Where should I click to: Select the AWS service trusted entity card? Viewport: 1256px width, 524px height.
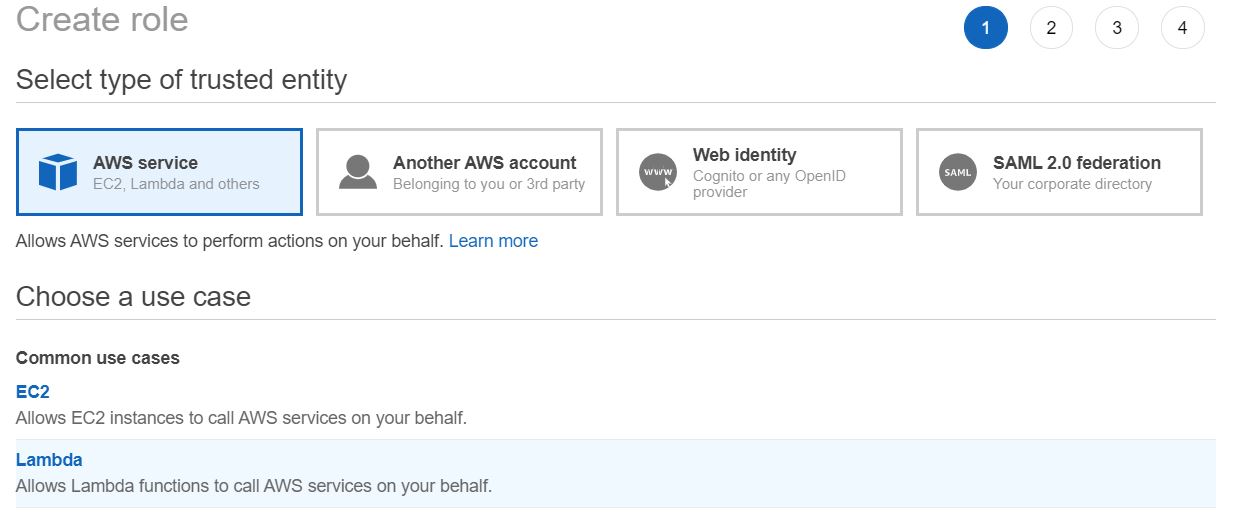tap(159, 172)
